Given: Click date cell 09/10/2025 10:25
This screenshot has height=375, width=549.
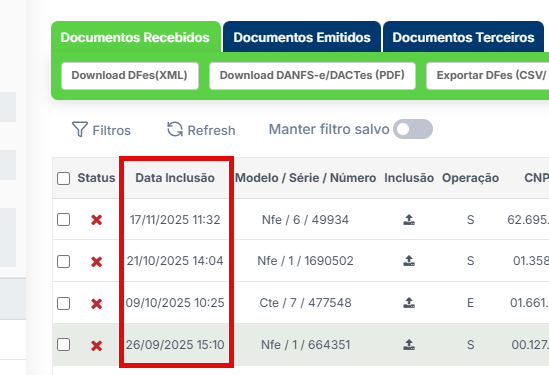Looking at the screenshot, I should pyautogui.click(x=175, y=303).
